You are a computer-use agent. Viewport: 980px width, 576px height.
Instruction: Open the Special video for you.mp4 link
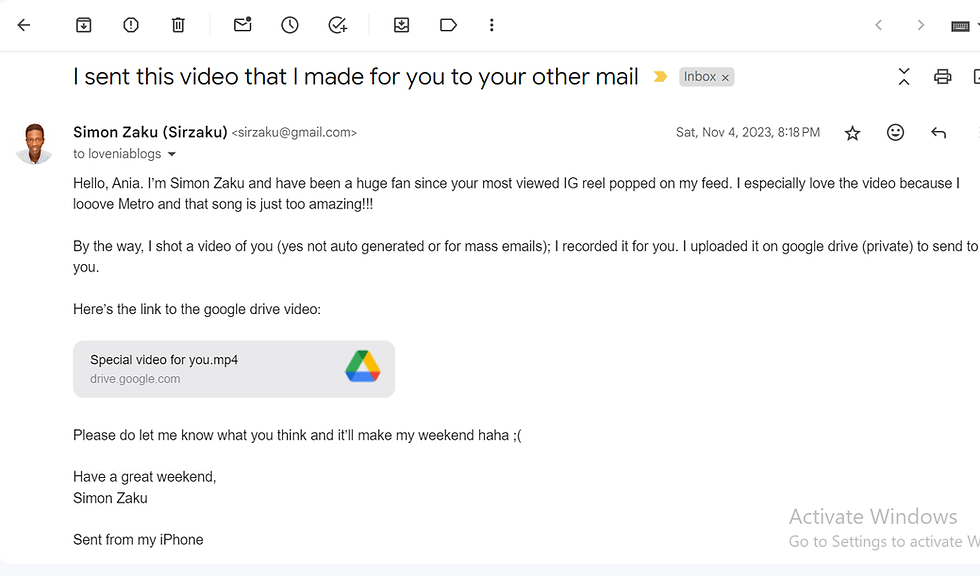click(x=233, y=369)
